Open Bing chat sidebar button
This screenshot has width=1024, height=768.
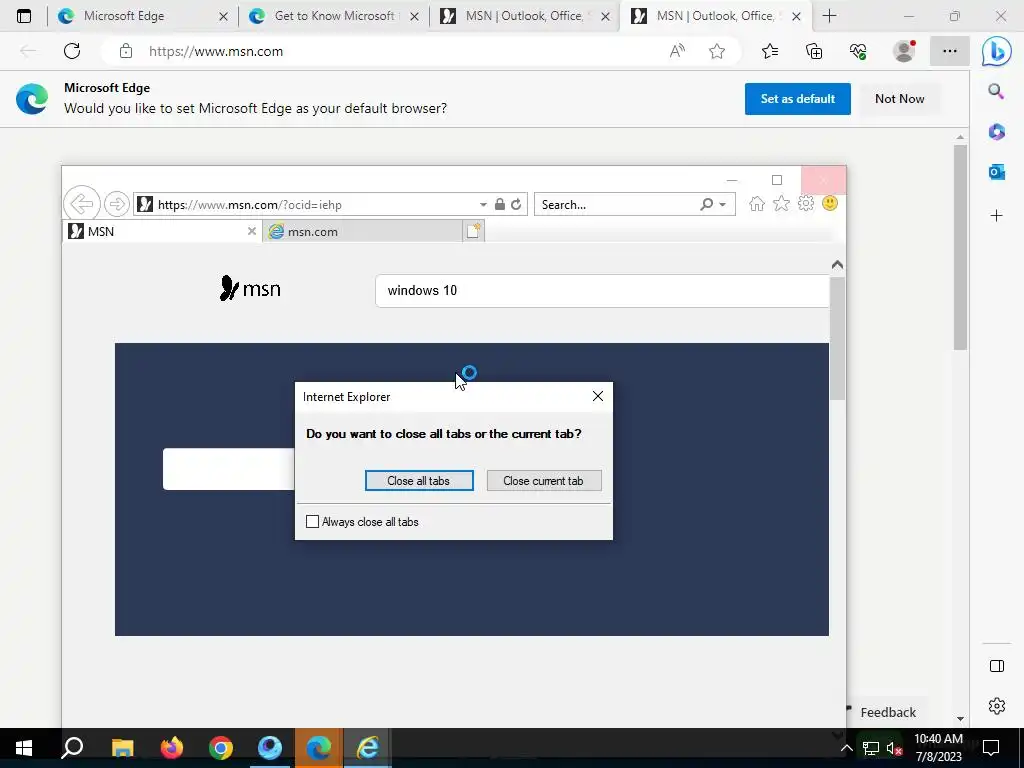(997, 51)
